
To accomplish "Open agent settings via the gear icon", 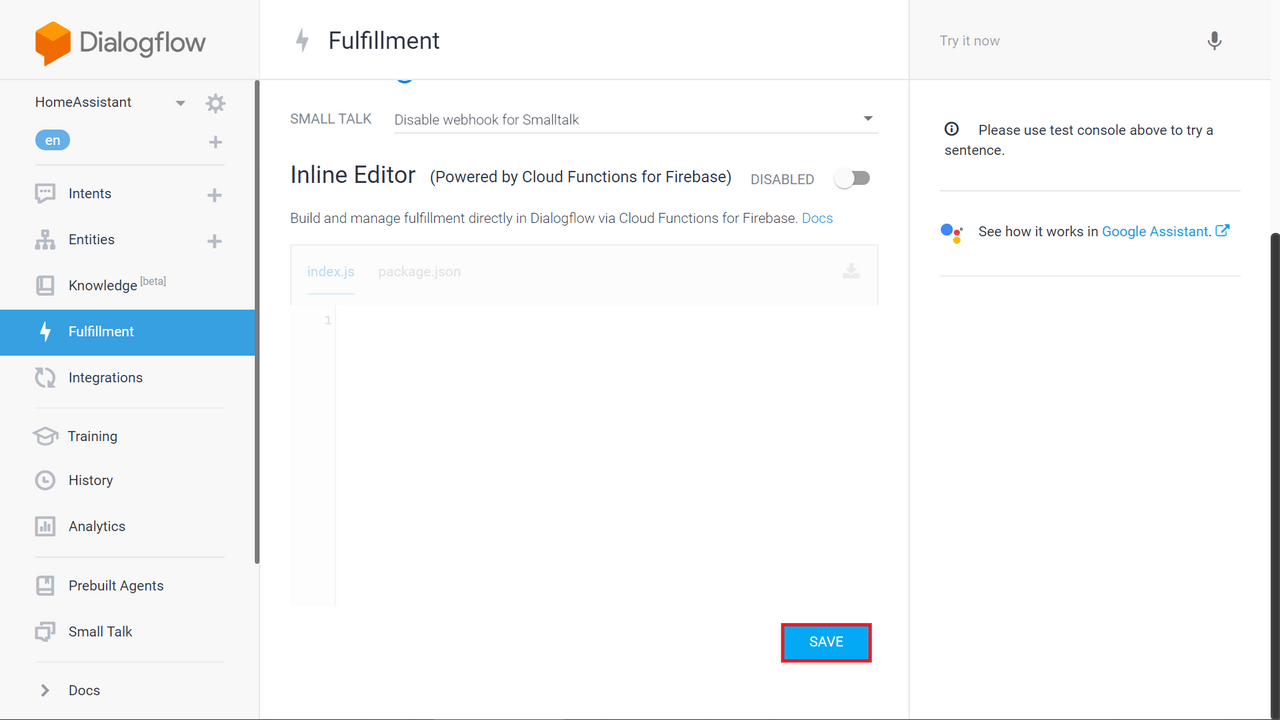I will pyautogui.click(x=215, y=103).
